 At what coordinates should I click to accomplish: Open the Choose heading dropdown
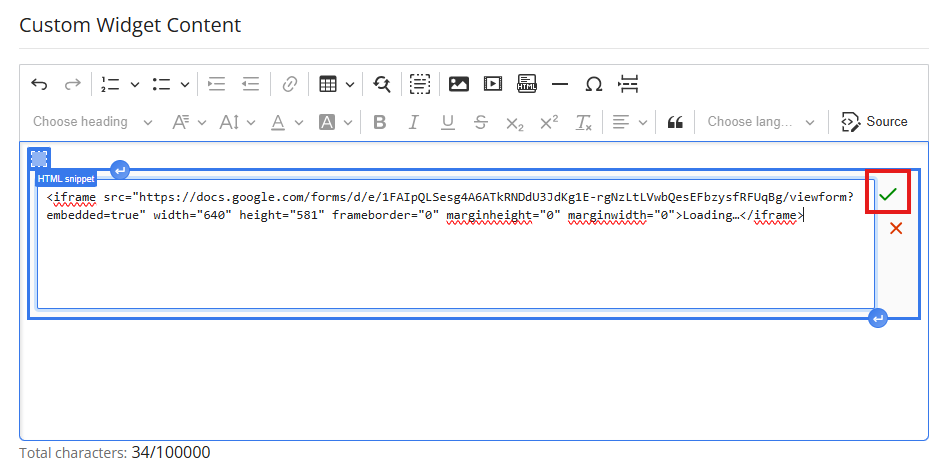[92, 122]
